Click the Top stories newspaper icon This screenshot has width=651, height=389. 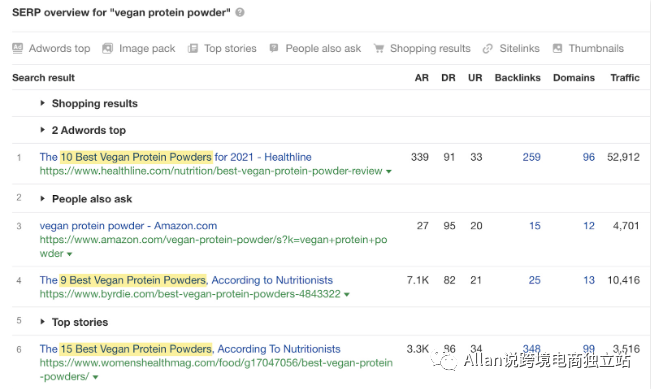click(193, 48)
